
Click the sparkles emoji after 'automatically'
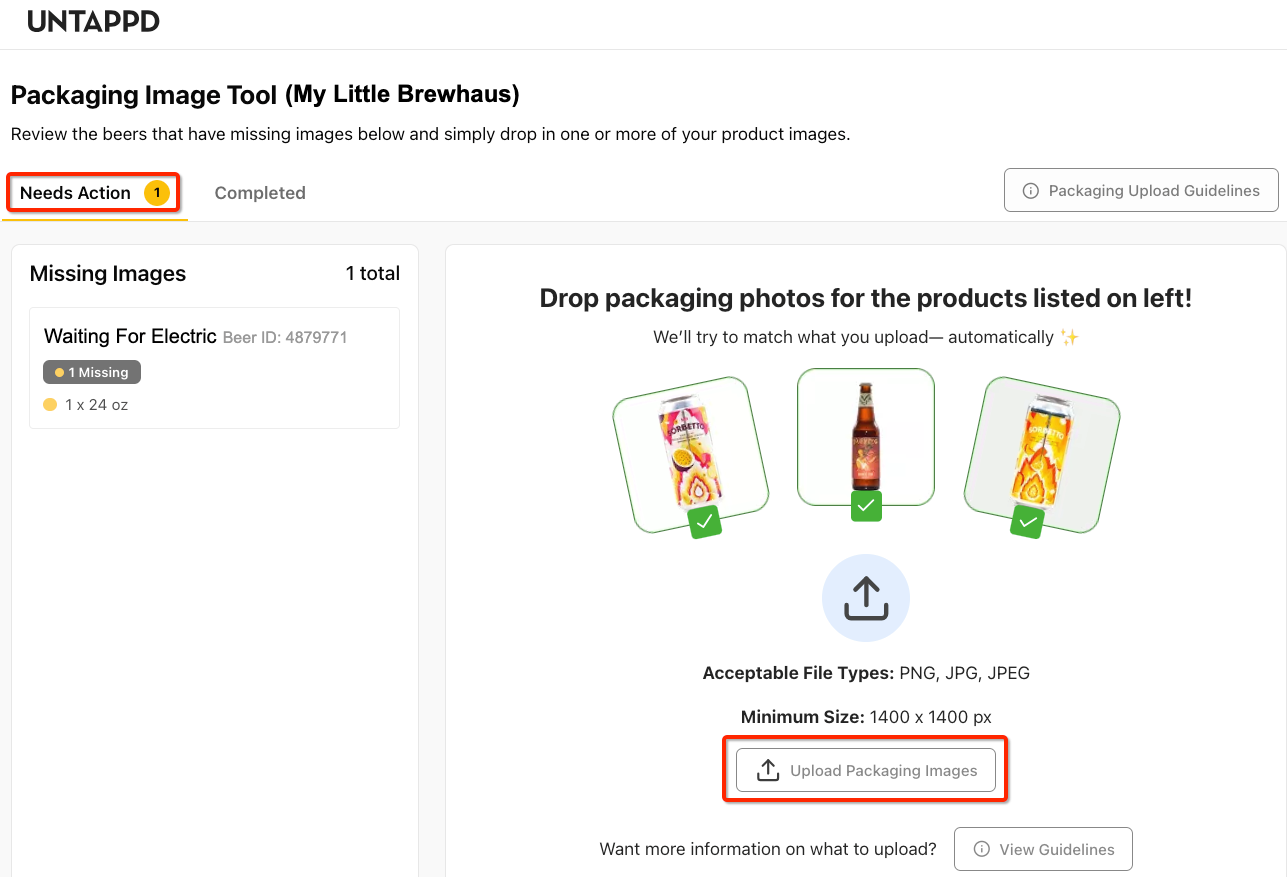(x=1069, y=338)
